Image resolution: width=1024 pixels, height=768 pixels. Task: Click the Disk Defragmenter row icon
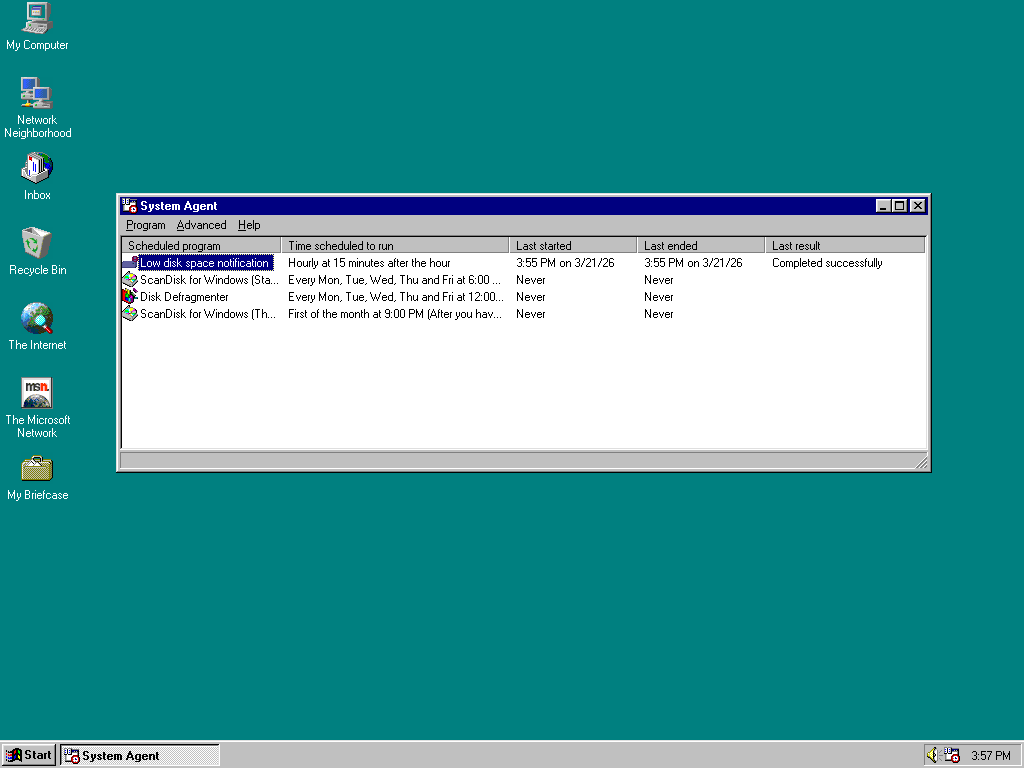(x=130, y=297)
